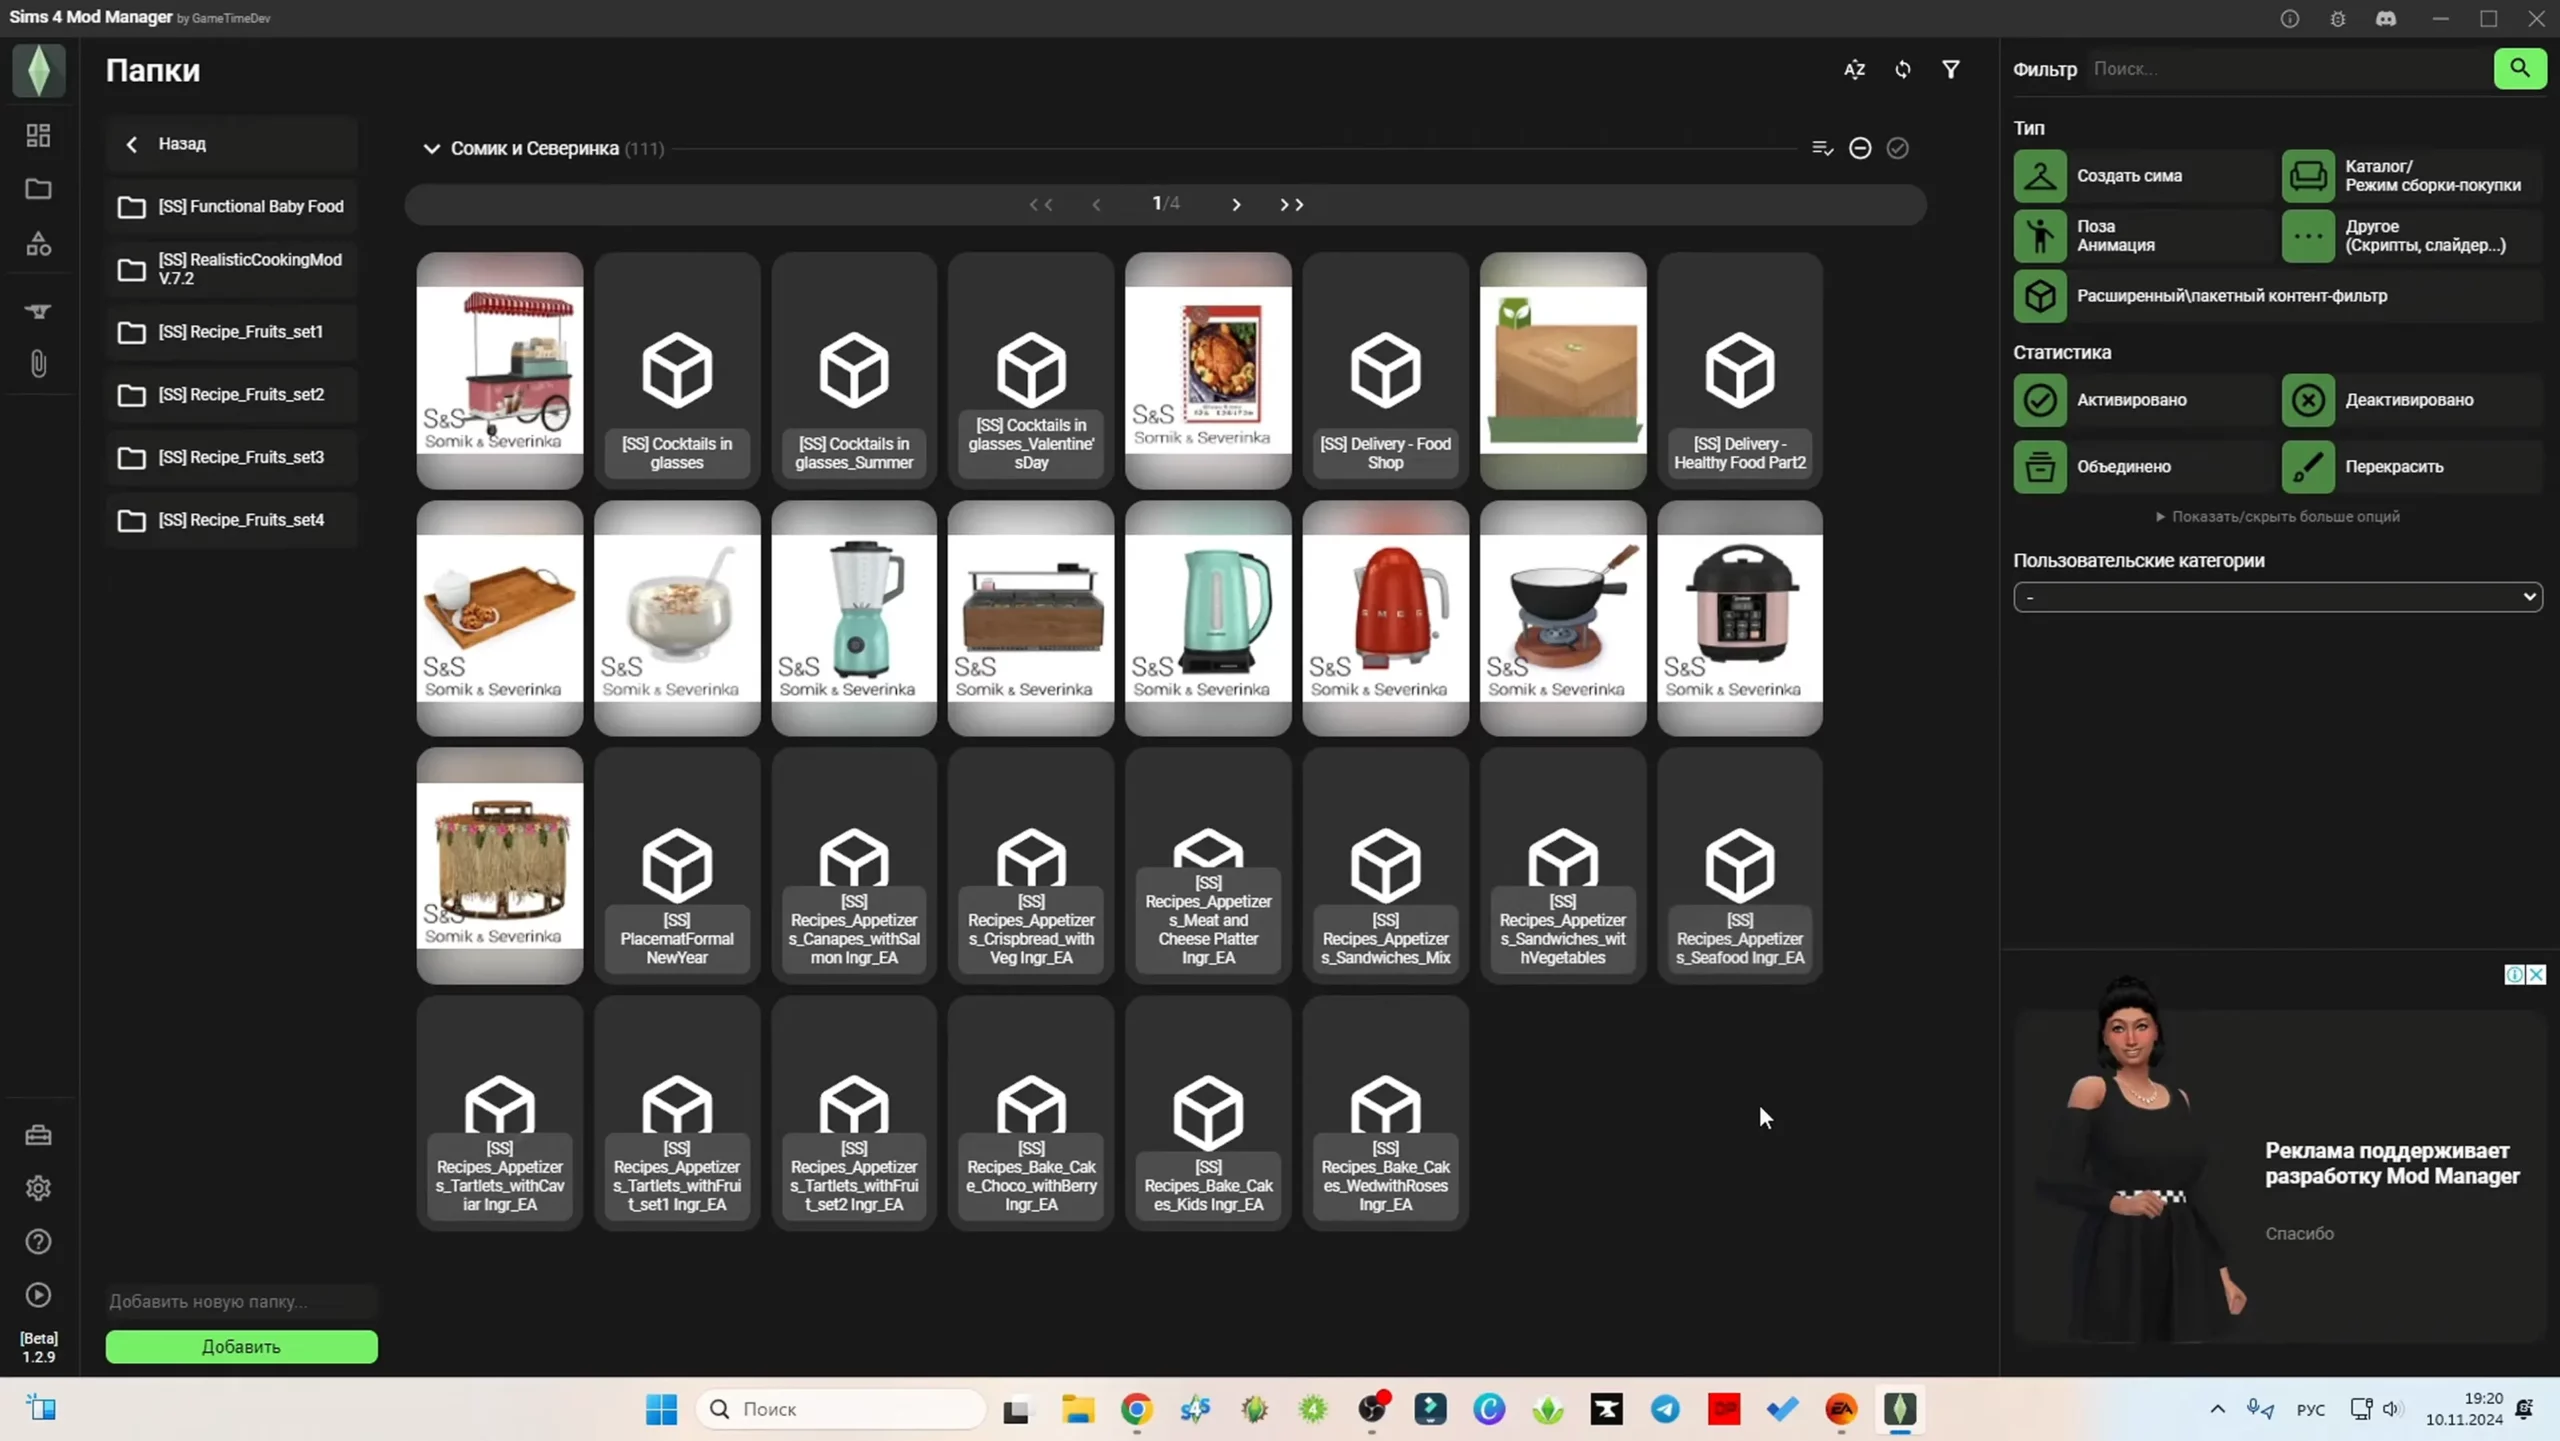This screenshot has height=1441, width=2560.
Task: Open the dashboard grid sidebar icon
Action: pyautogui.click(x=38, y=136)
